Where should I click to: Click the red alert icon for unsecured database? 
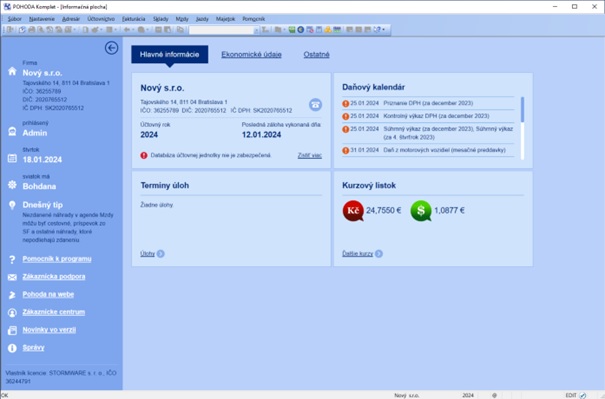(144, 156)
